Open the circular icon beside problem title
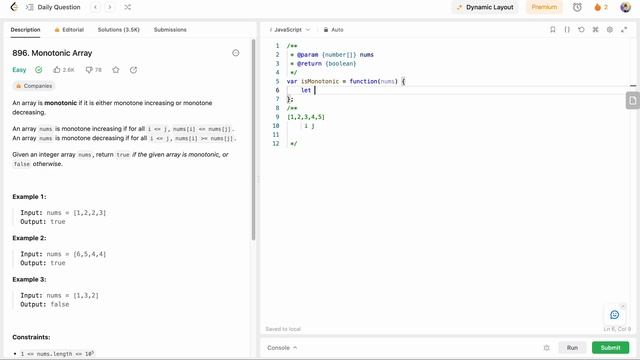 pos(236,53)
